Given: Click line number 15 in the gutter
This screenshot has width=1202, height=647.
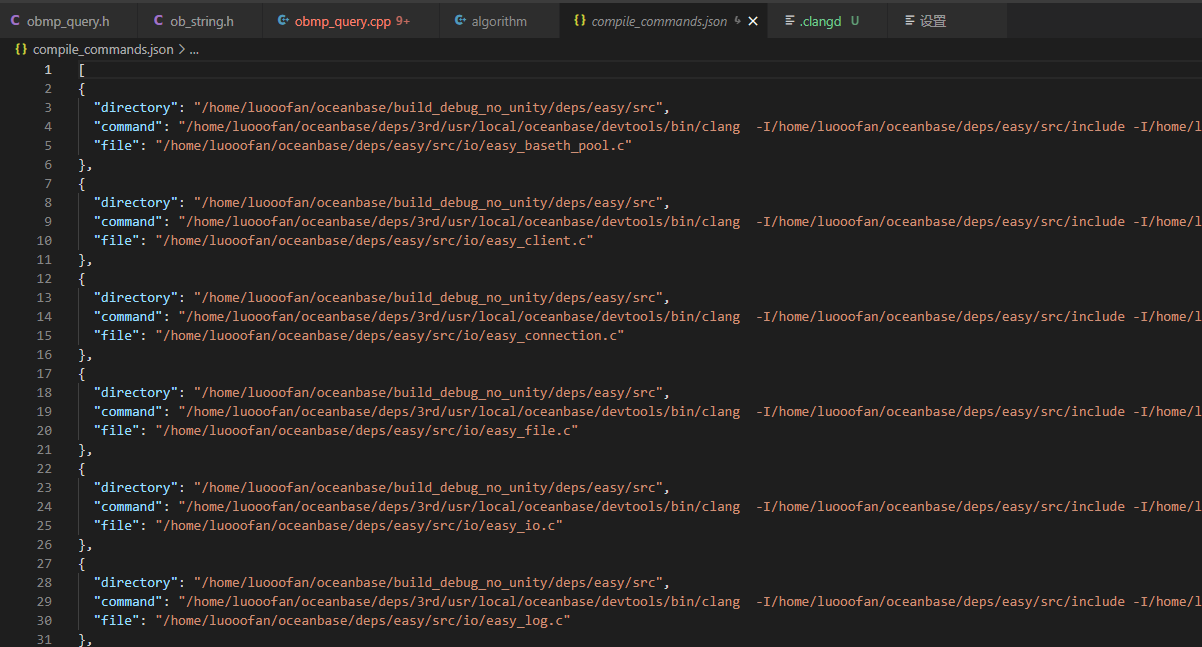Looking at the screenshot, I should pos(44,335).
